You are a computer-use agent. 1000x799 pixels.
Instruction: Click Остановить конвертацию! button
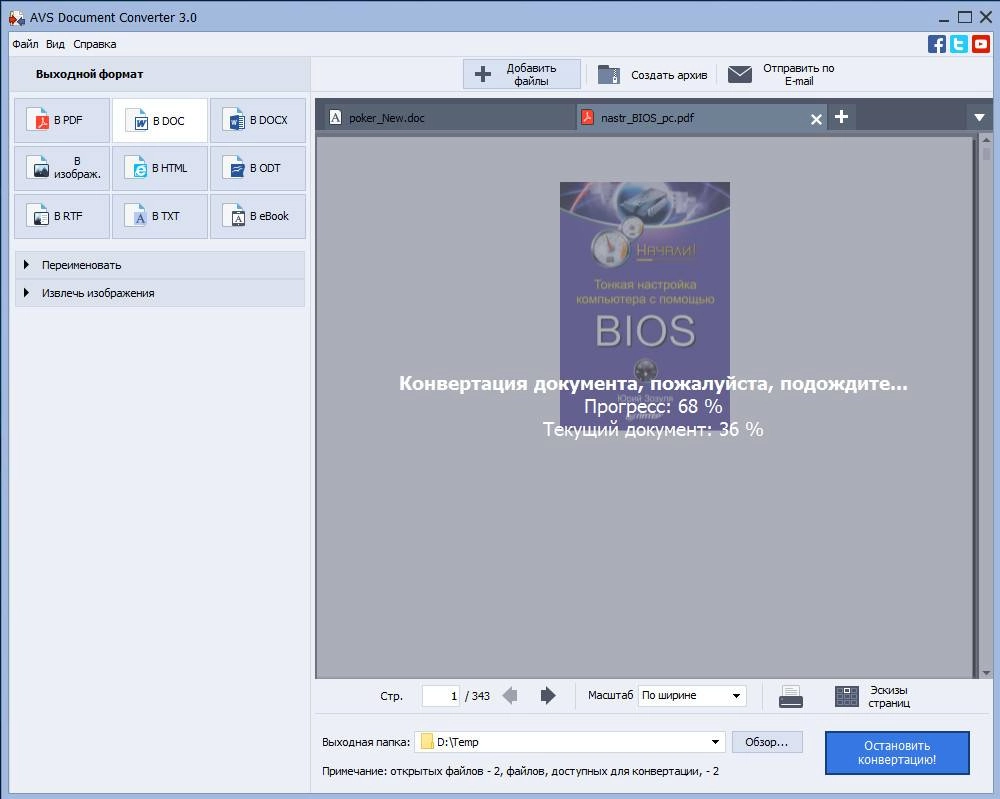pyautogui.click(x=897, y=752)
